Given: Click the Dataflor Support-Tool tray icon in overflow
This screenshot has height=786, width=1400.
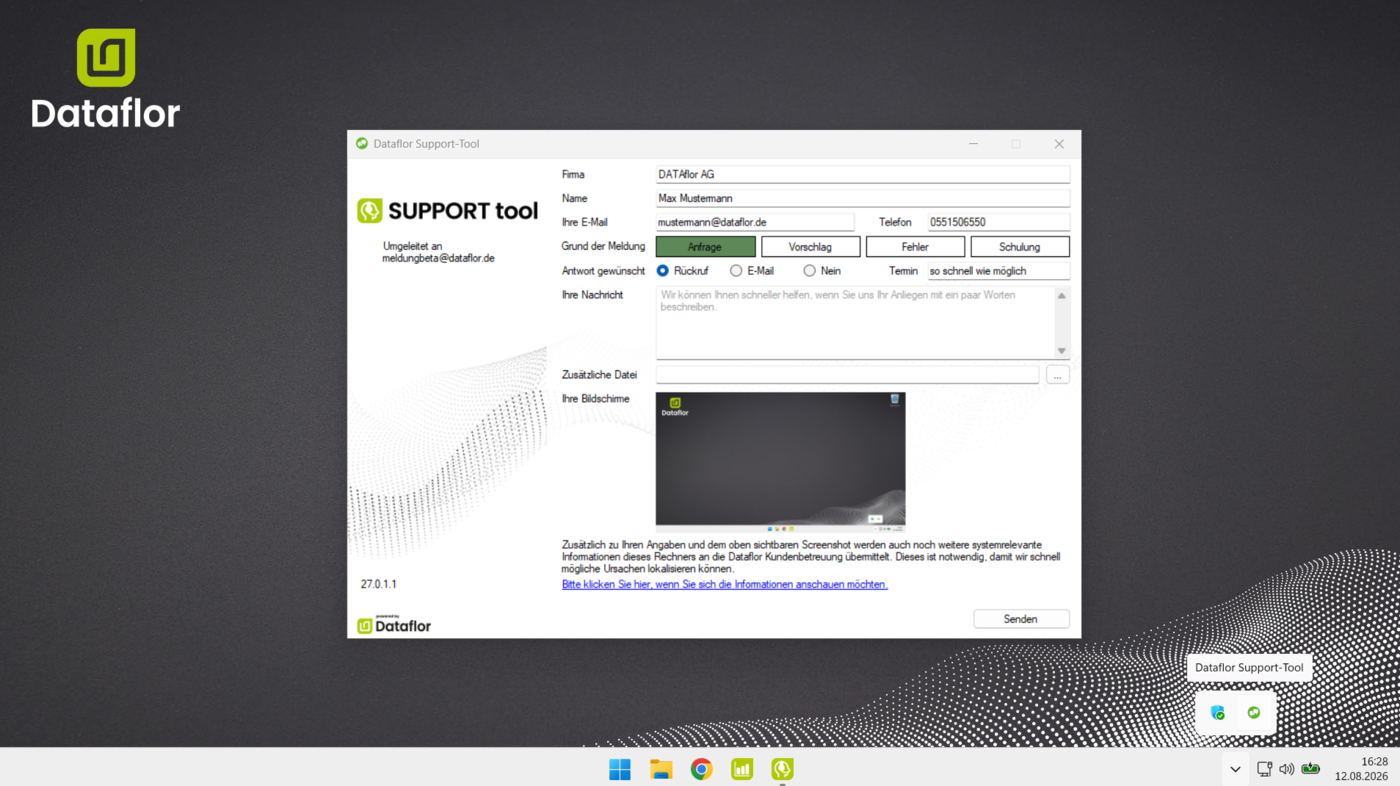Looking at the screenshot, I should coord(1254,713).
